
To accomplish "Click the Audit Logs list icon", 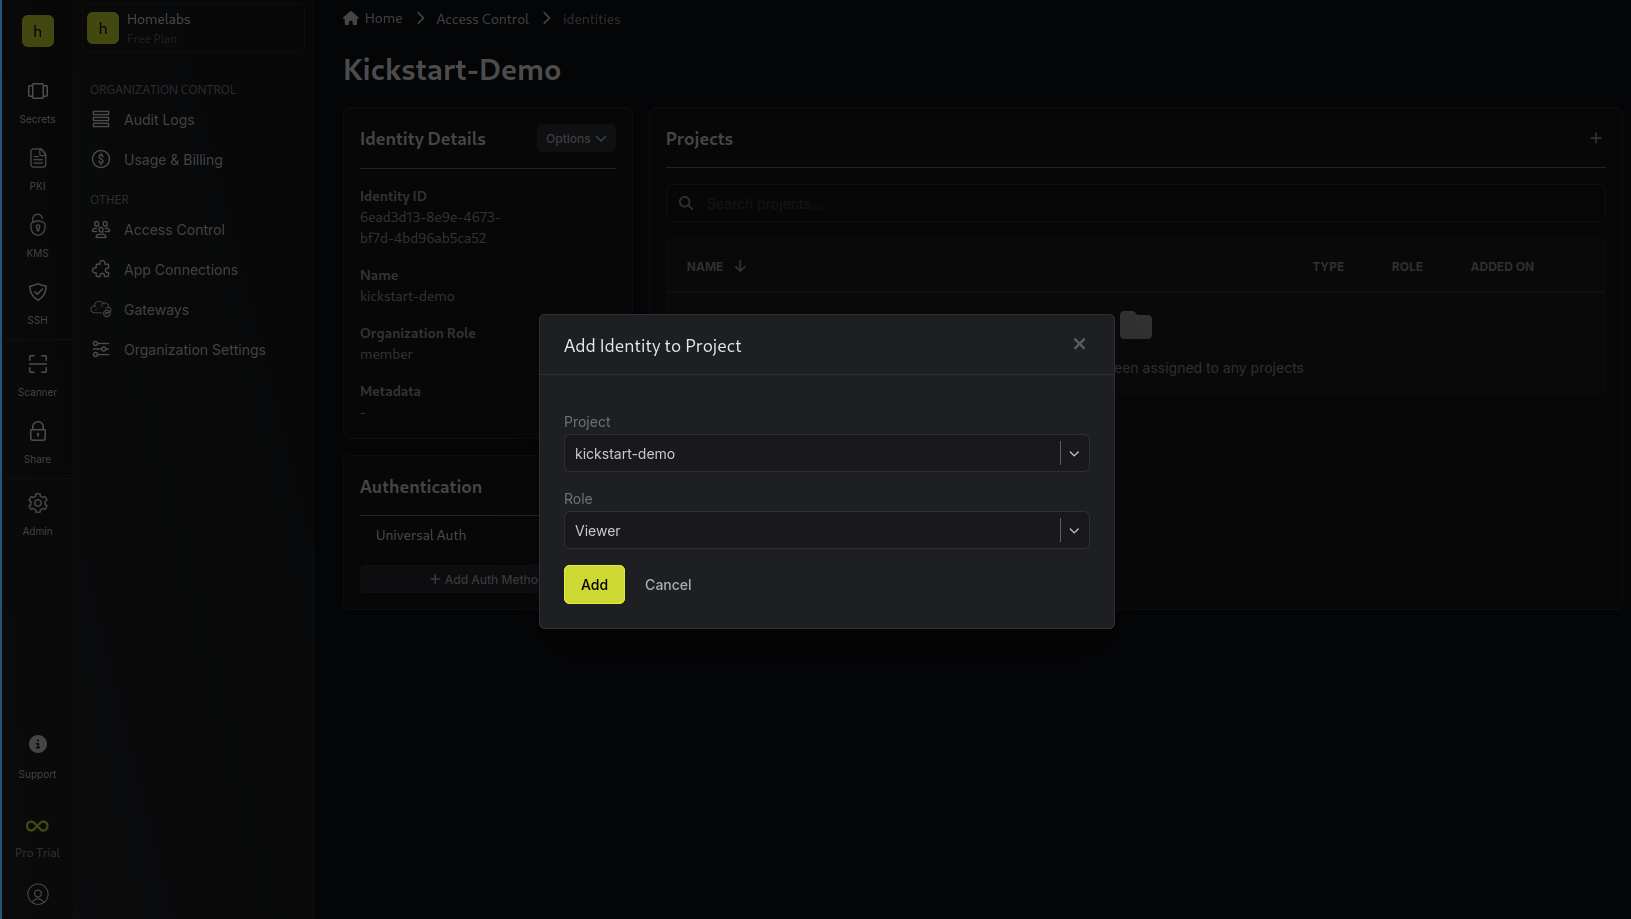I will (x=101, y=119).
